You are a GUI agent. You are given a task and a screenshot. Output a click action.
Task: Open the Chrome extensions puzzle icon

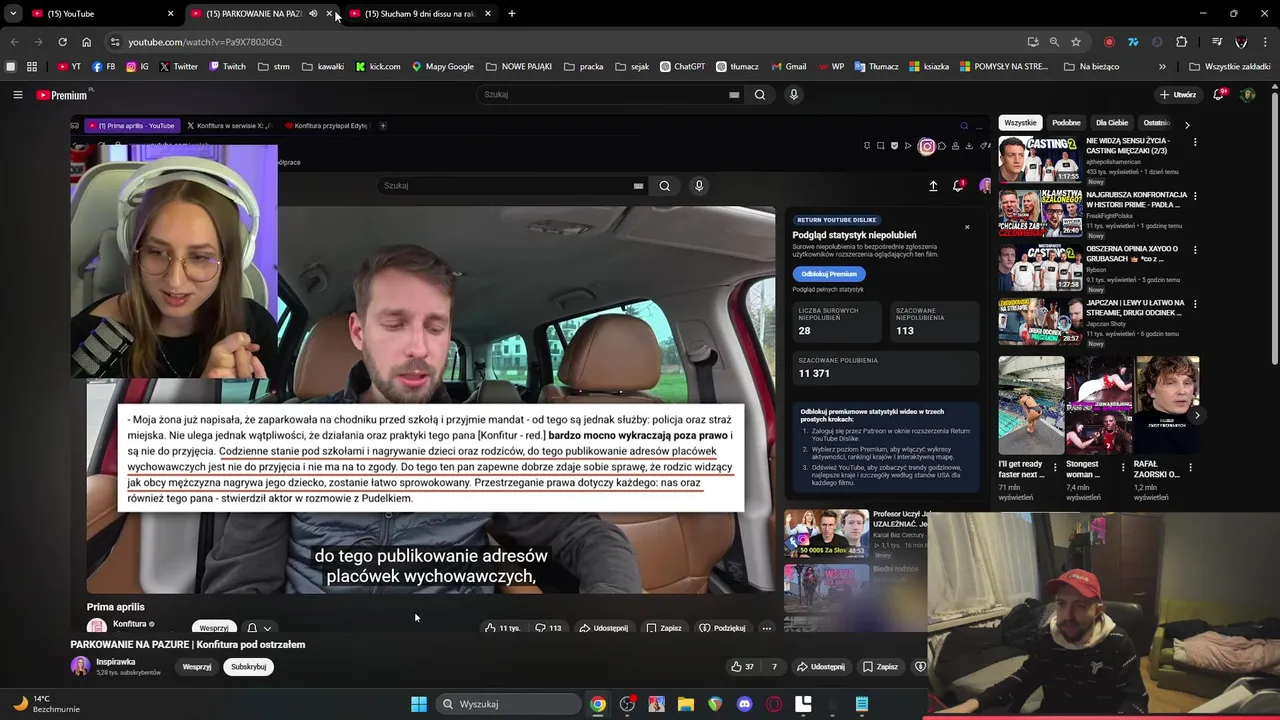[1181, 42]
